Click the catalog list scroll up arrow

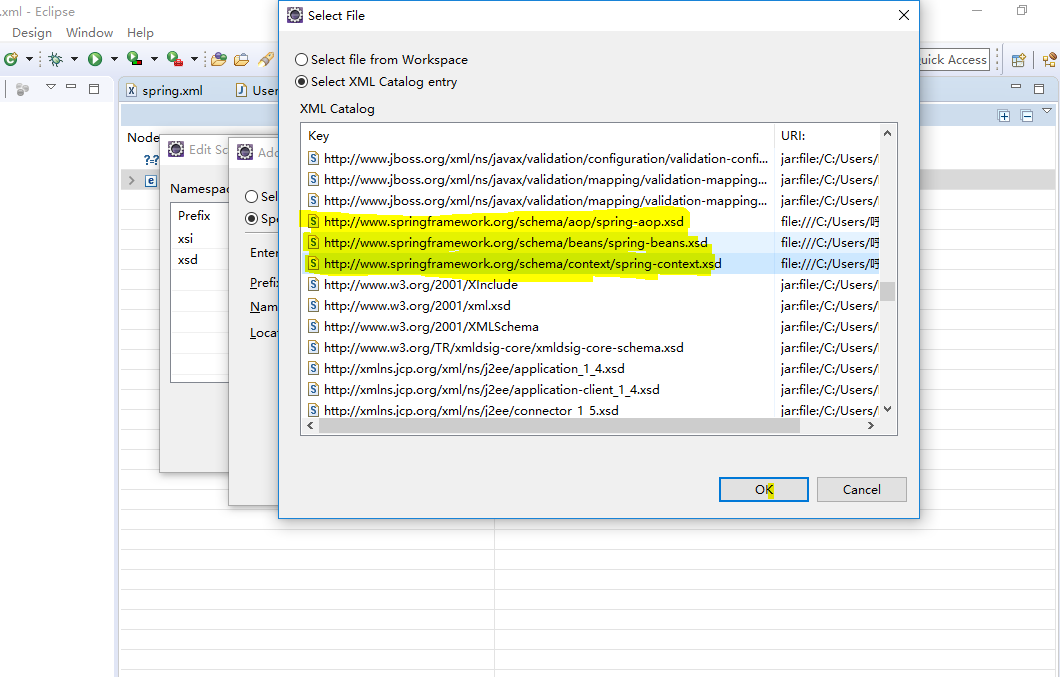pos(888,133)
